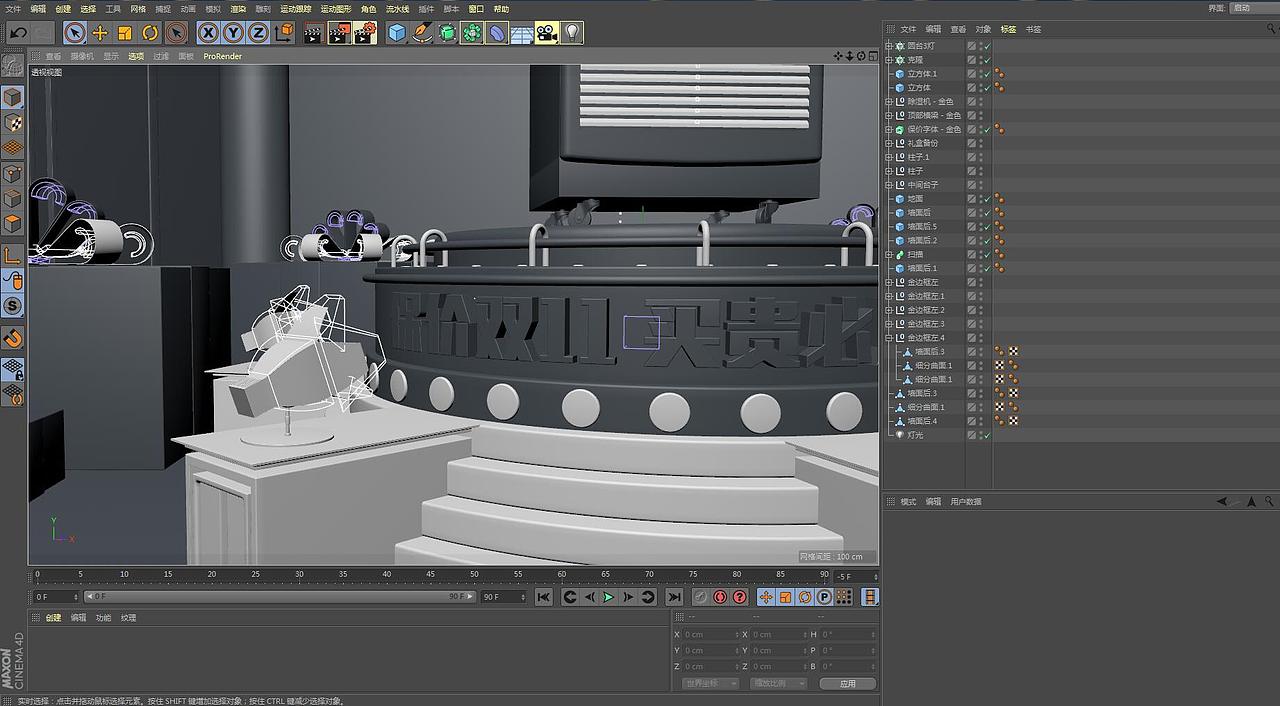Screen dimensions: 1280x706
Task: Expand the 中间台子 group
Action: click(888, 184)
